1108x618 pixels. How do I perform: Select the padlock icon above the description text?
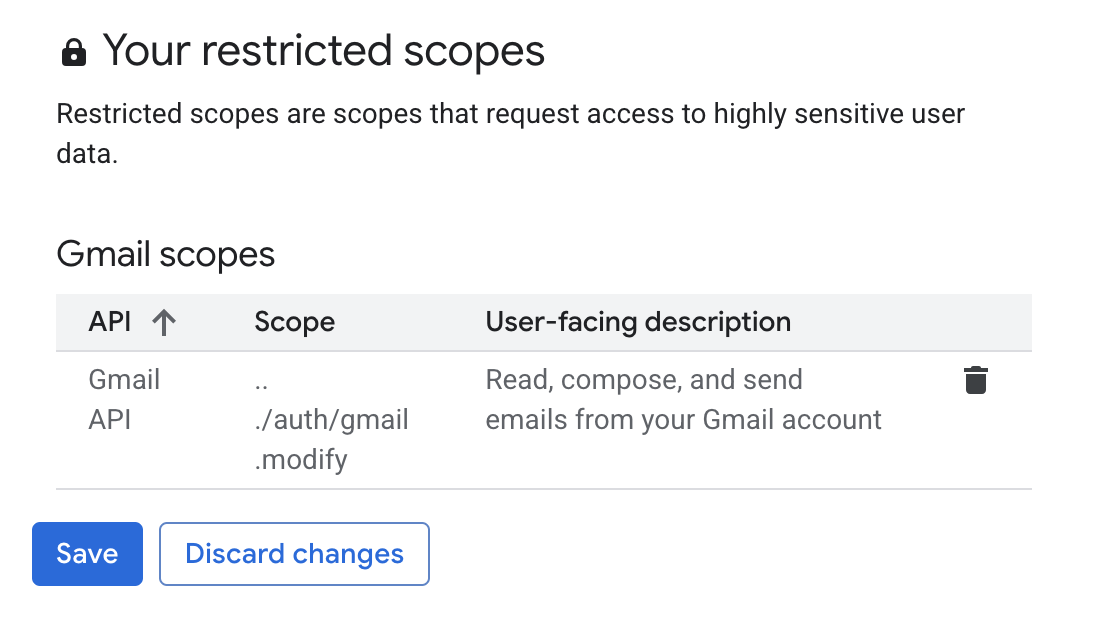click(74, 51)
